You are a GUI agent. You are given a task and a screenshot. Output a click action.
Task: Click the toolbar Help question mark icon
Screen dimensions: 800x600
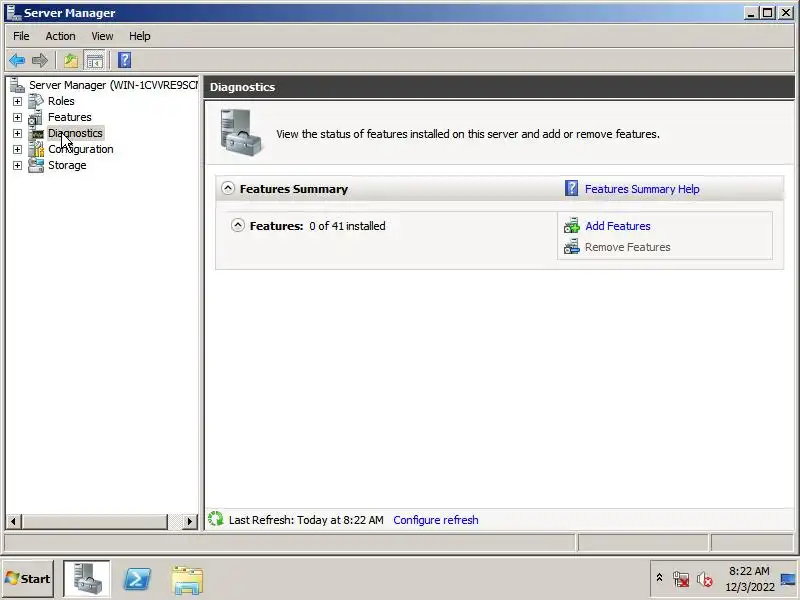pos(124,60)
